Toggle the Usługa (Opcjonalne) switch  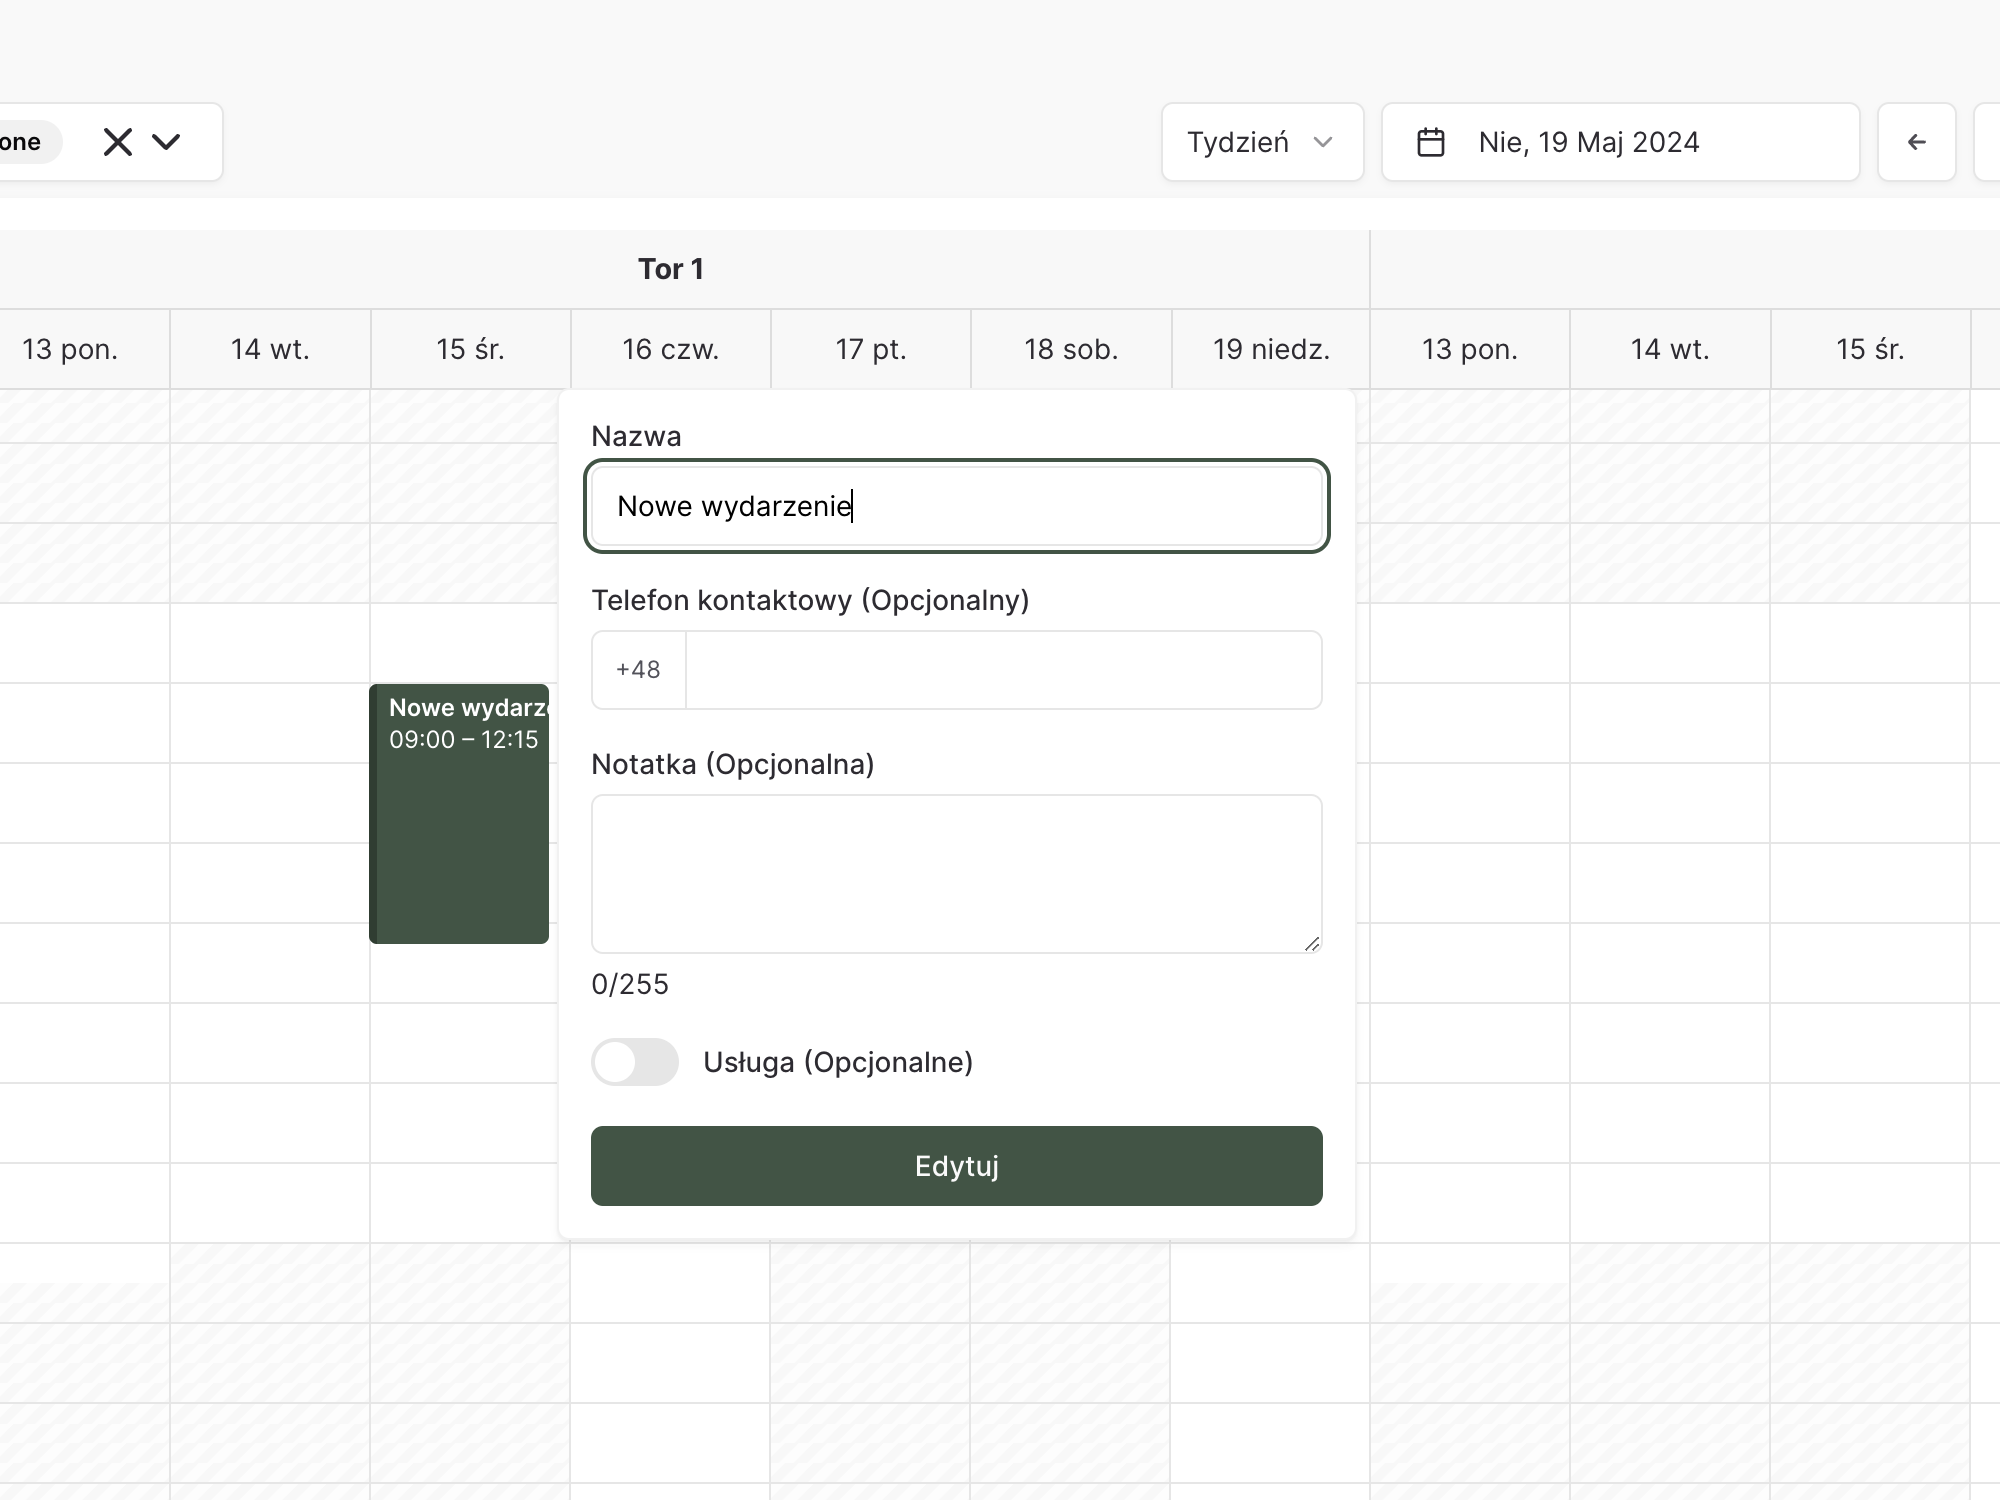click(x=635, y=1062)
